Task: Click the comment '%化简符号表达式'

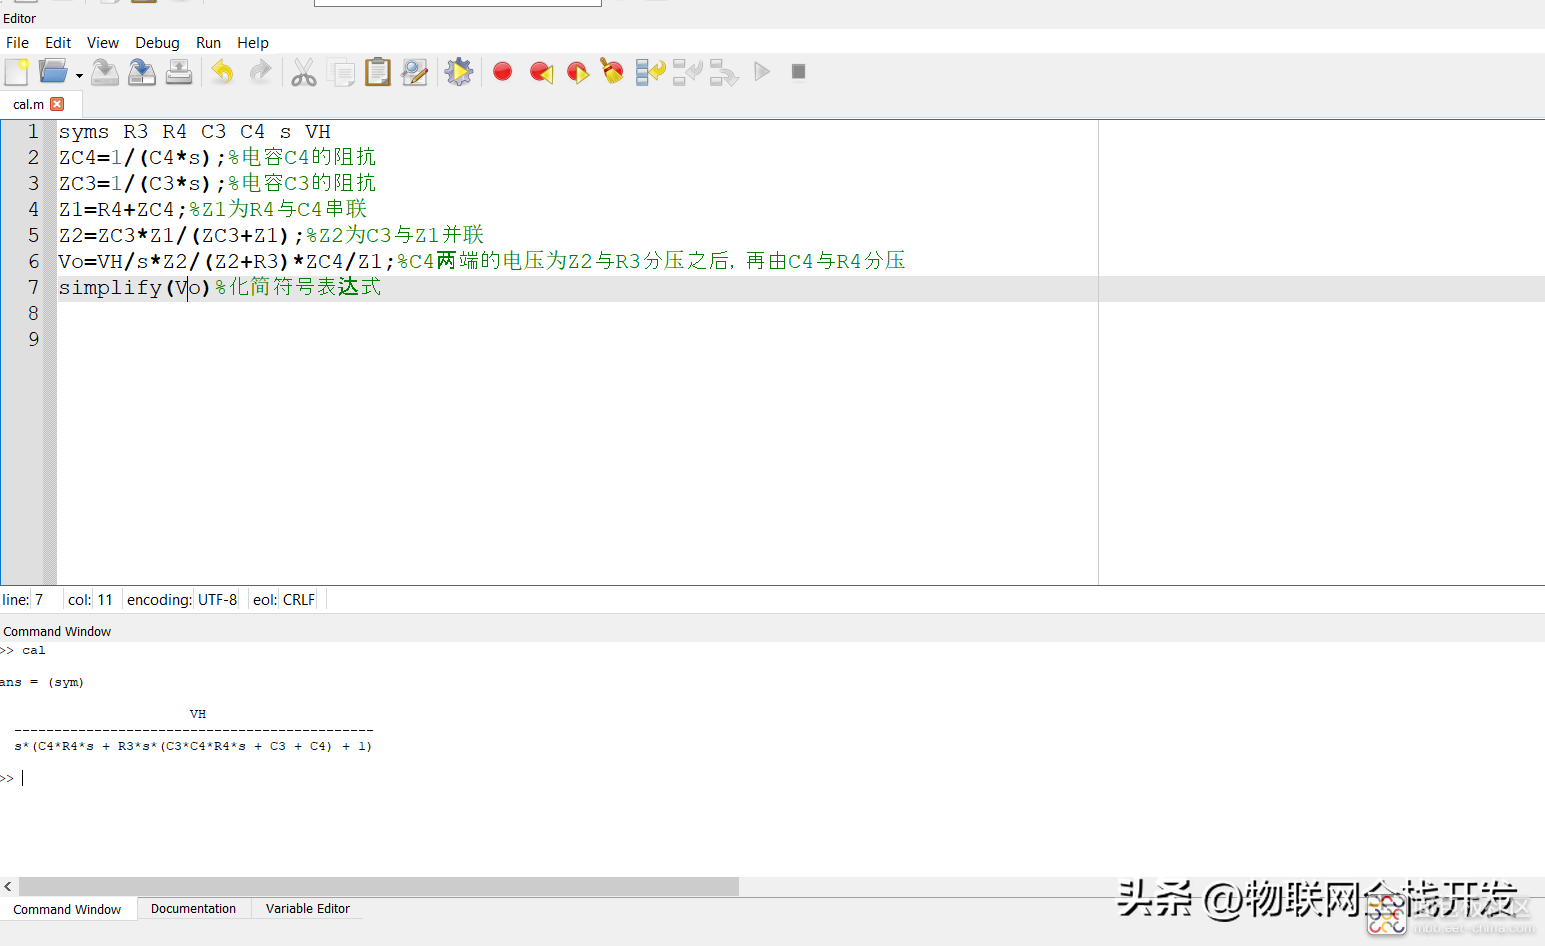Action: click(298, 287)
